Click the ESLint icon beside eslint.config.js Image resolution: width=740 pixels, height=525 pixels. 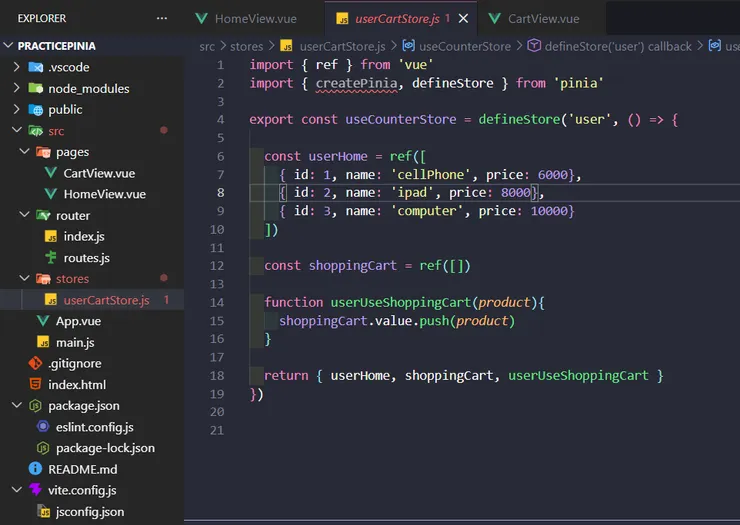point(43,427)
